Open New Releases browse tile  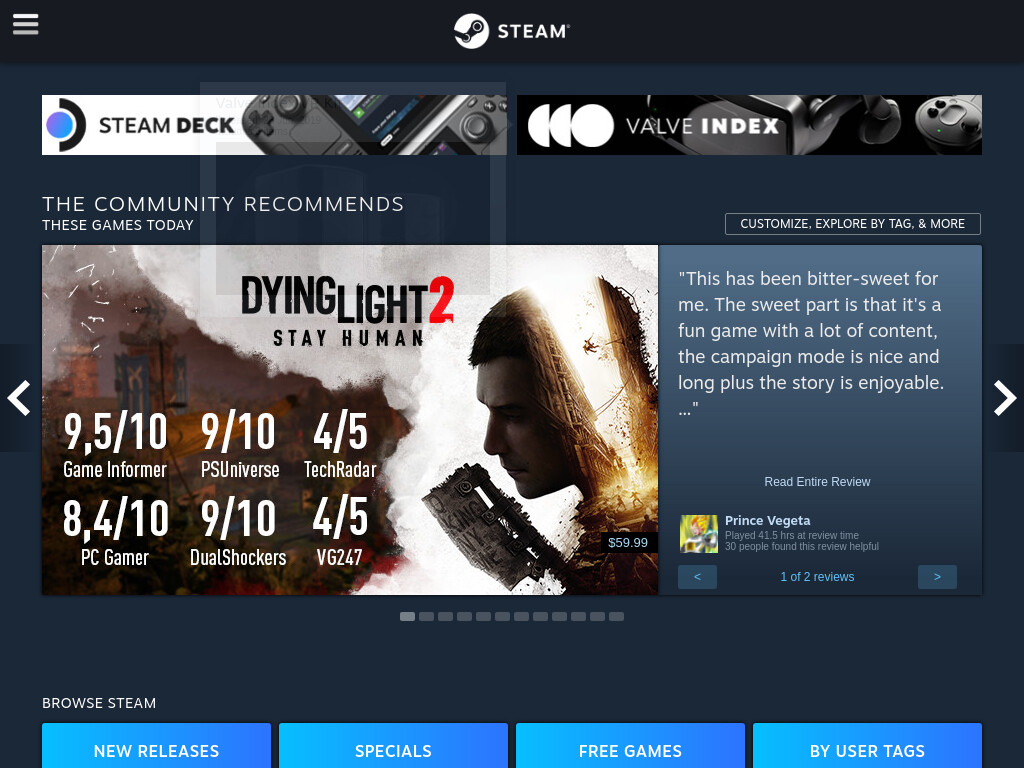156,746
